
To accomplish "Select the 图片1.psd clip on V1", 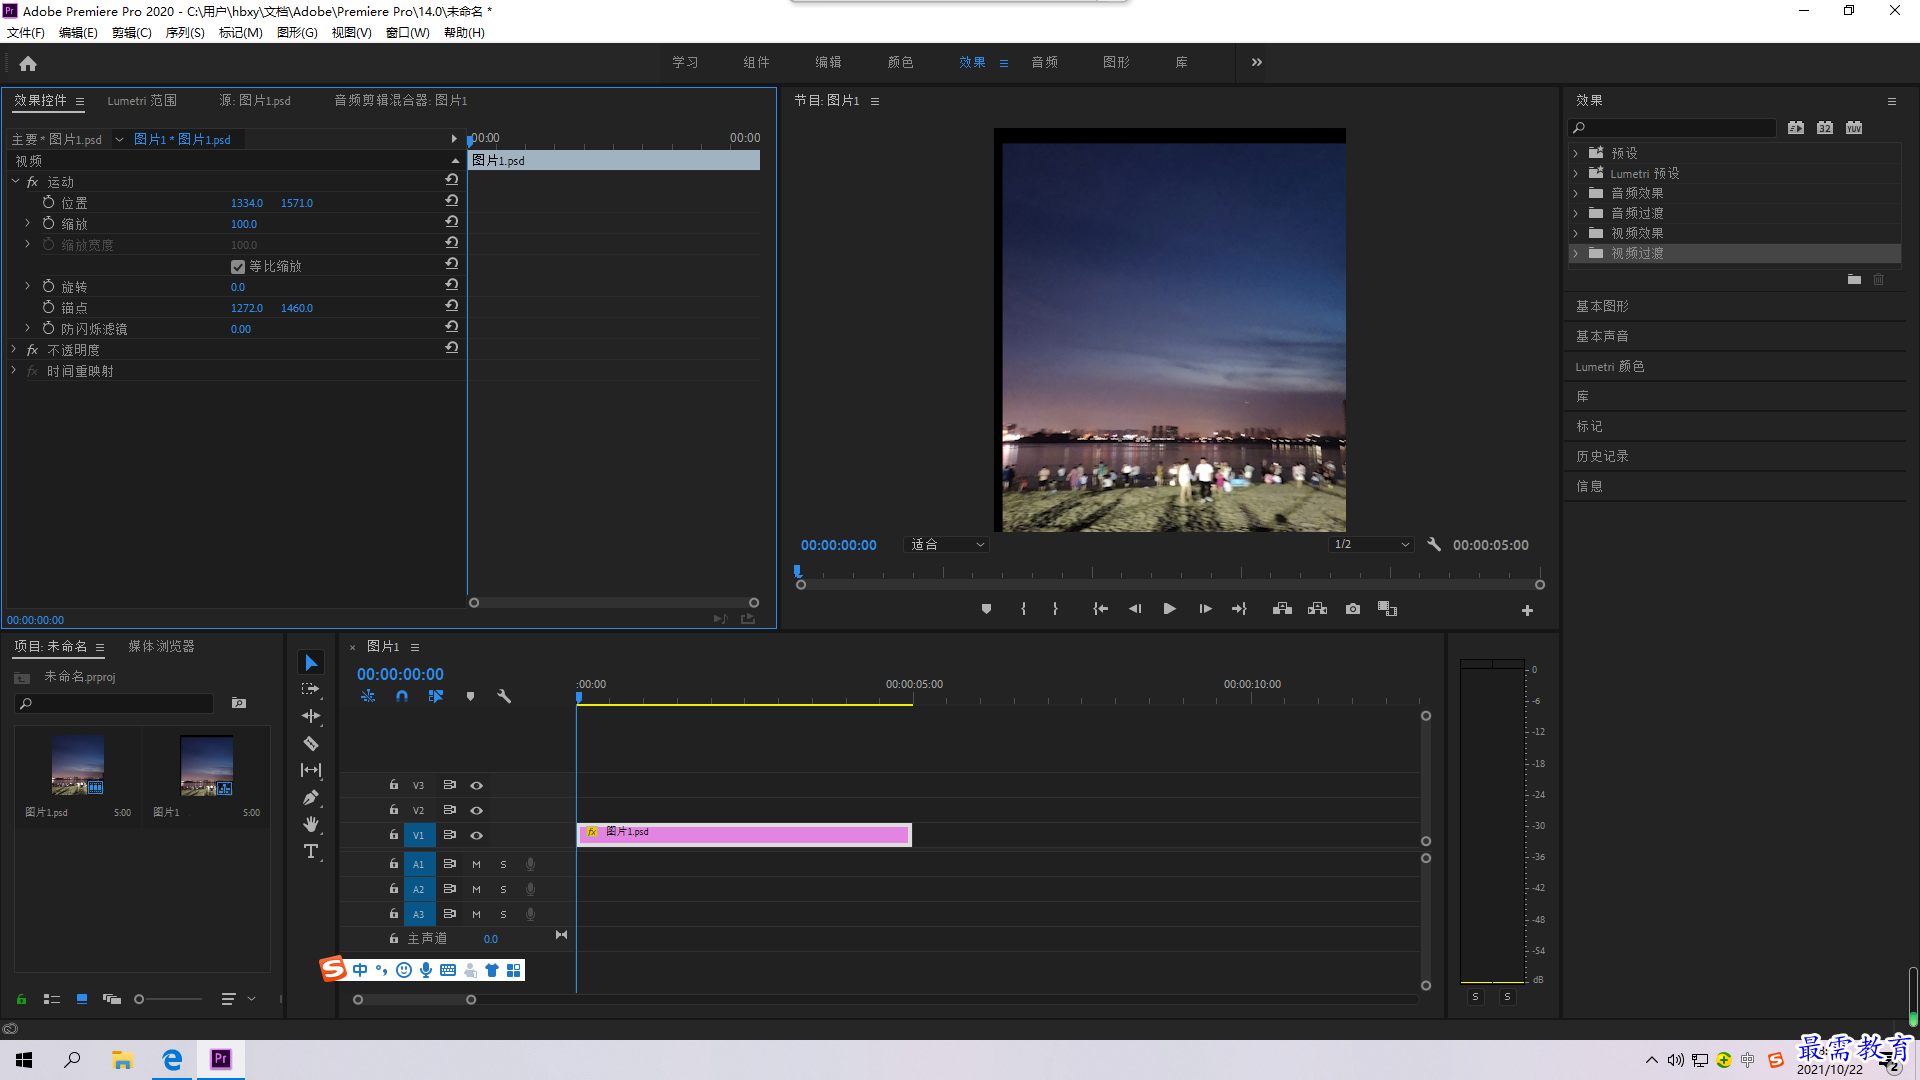I will point(744,834).
